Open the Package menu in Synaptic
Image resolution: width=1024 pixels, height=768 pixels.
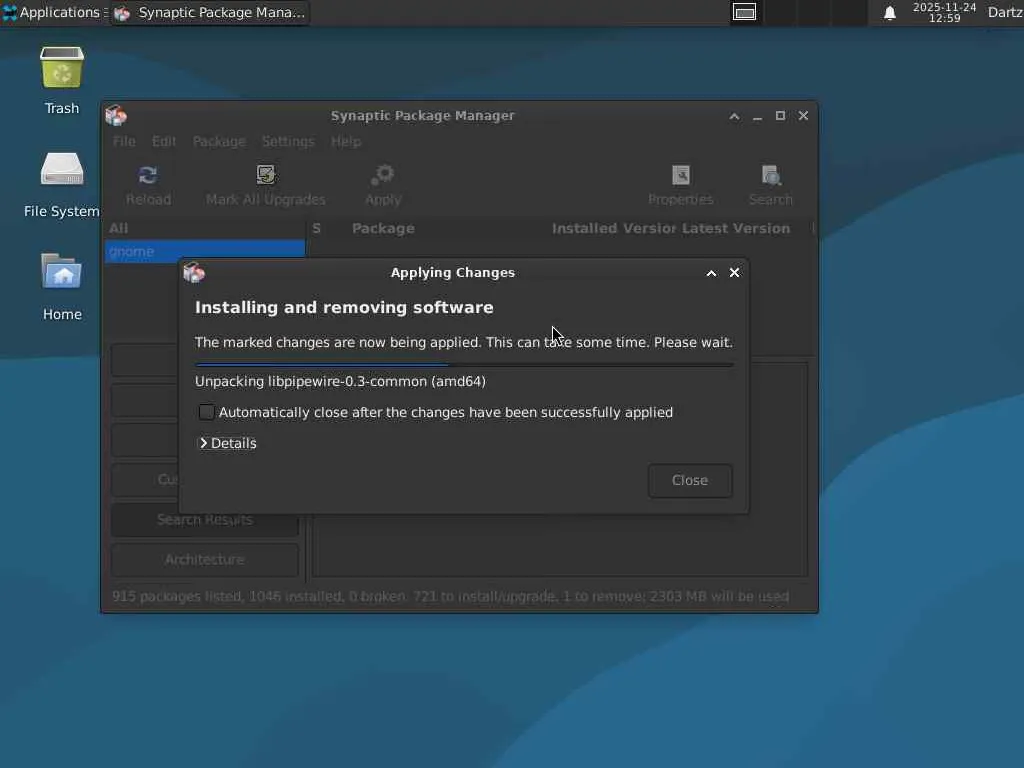point(219,141)
